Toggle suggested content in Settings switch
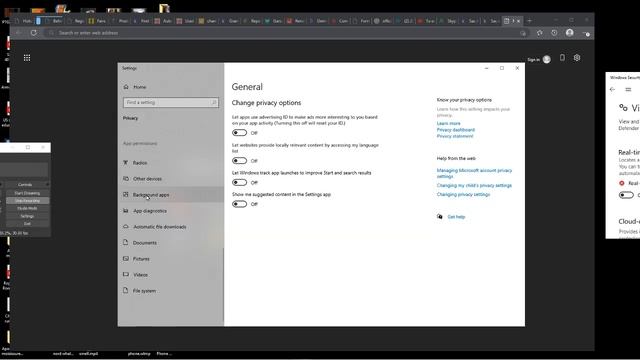The height and width of the screenshot is (360, 640). point(240,204)
